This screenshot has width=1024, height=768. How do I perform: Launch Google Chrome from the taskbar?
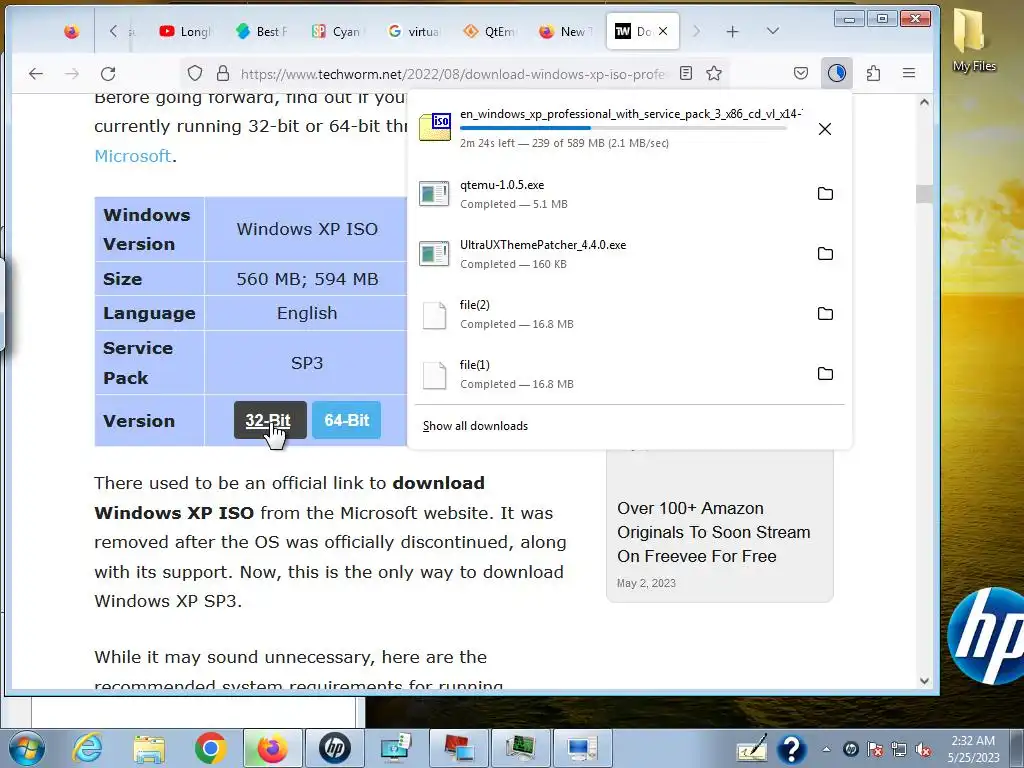tap(210, 748)
